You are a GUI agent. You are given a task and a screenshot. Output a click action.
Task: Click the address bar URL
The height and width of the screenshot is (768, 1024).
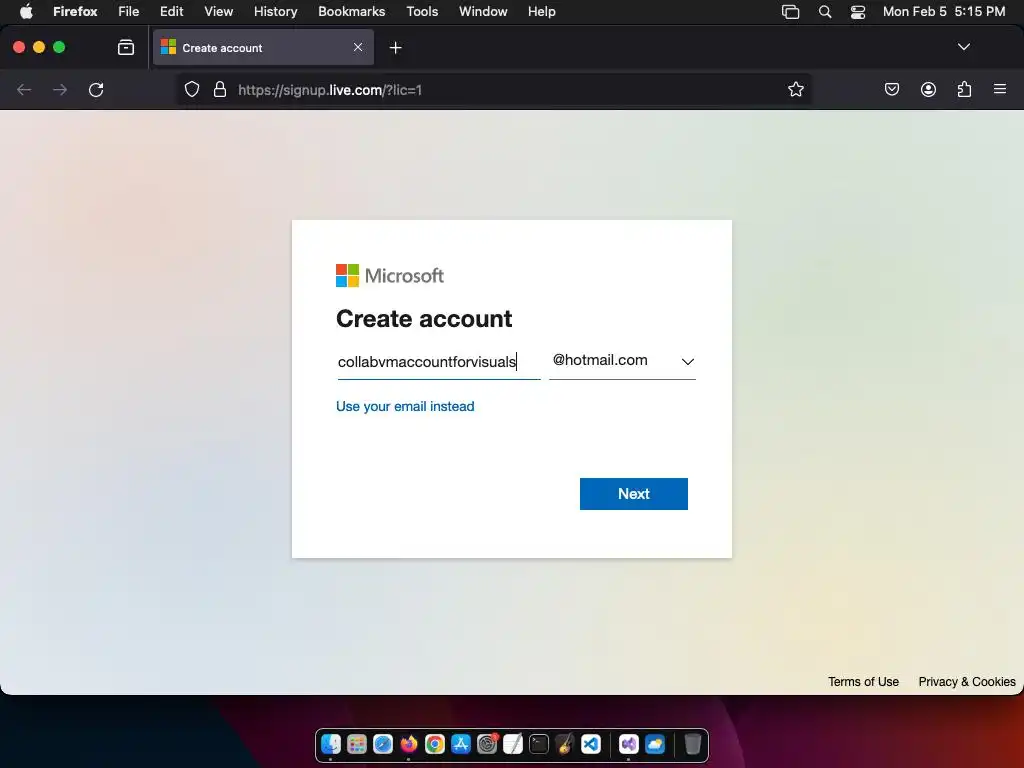(x=330, y=90)
